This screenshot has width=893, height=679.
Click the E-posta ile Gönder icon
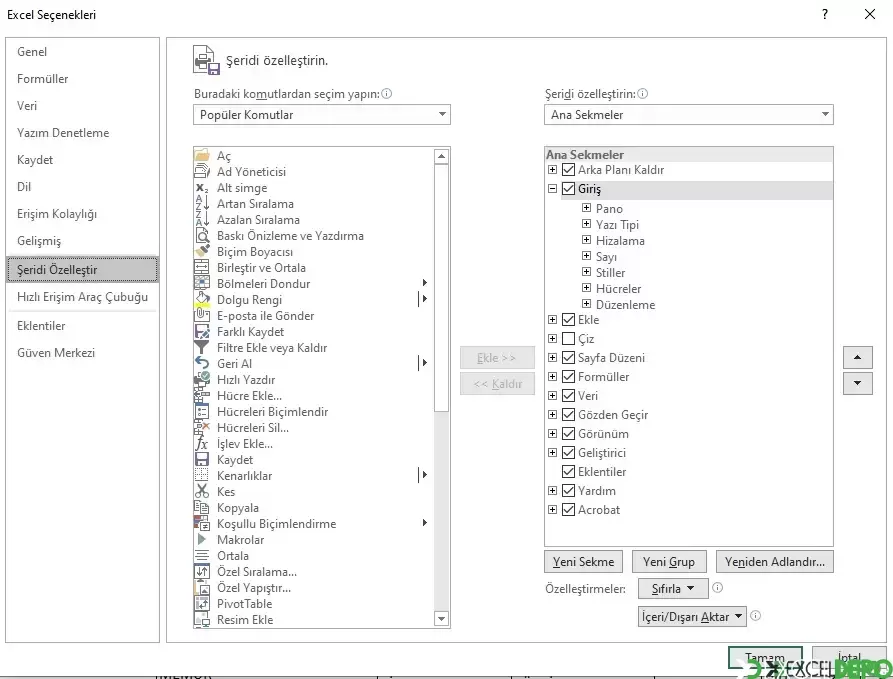tap(202, 315)
